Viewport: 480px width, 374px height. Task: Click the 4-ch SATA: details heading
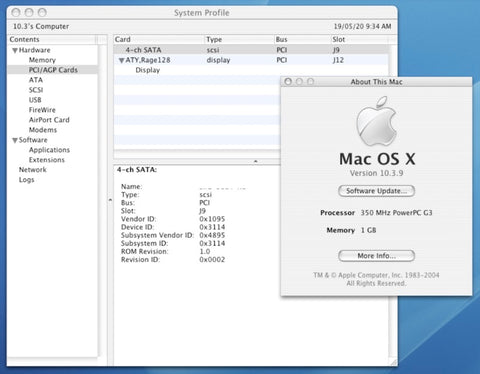point(137,170)
